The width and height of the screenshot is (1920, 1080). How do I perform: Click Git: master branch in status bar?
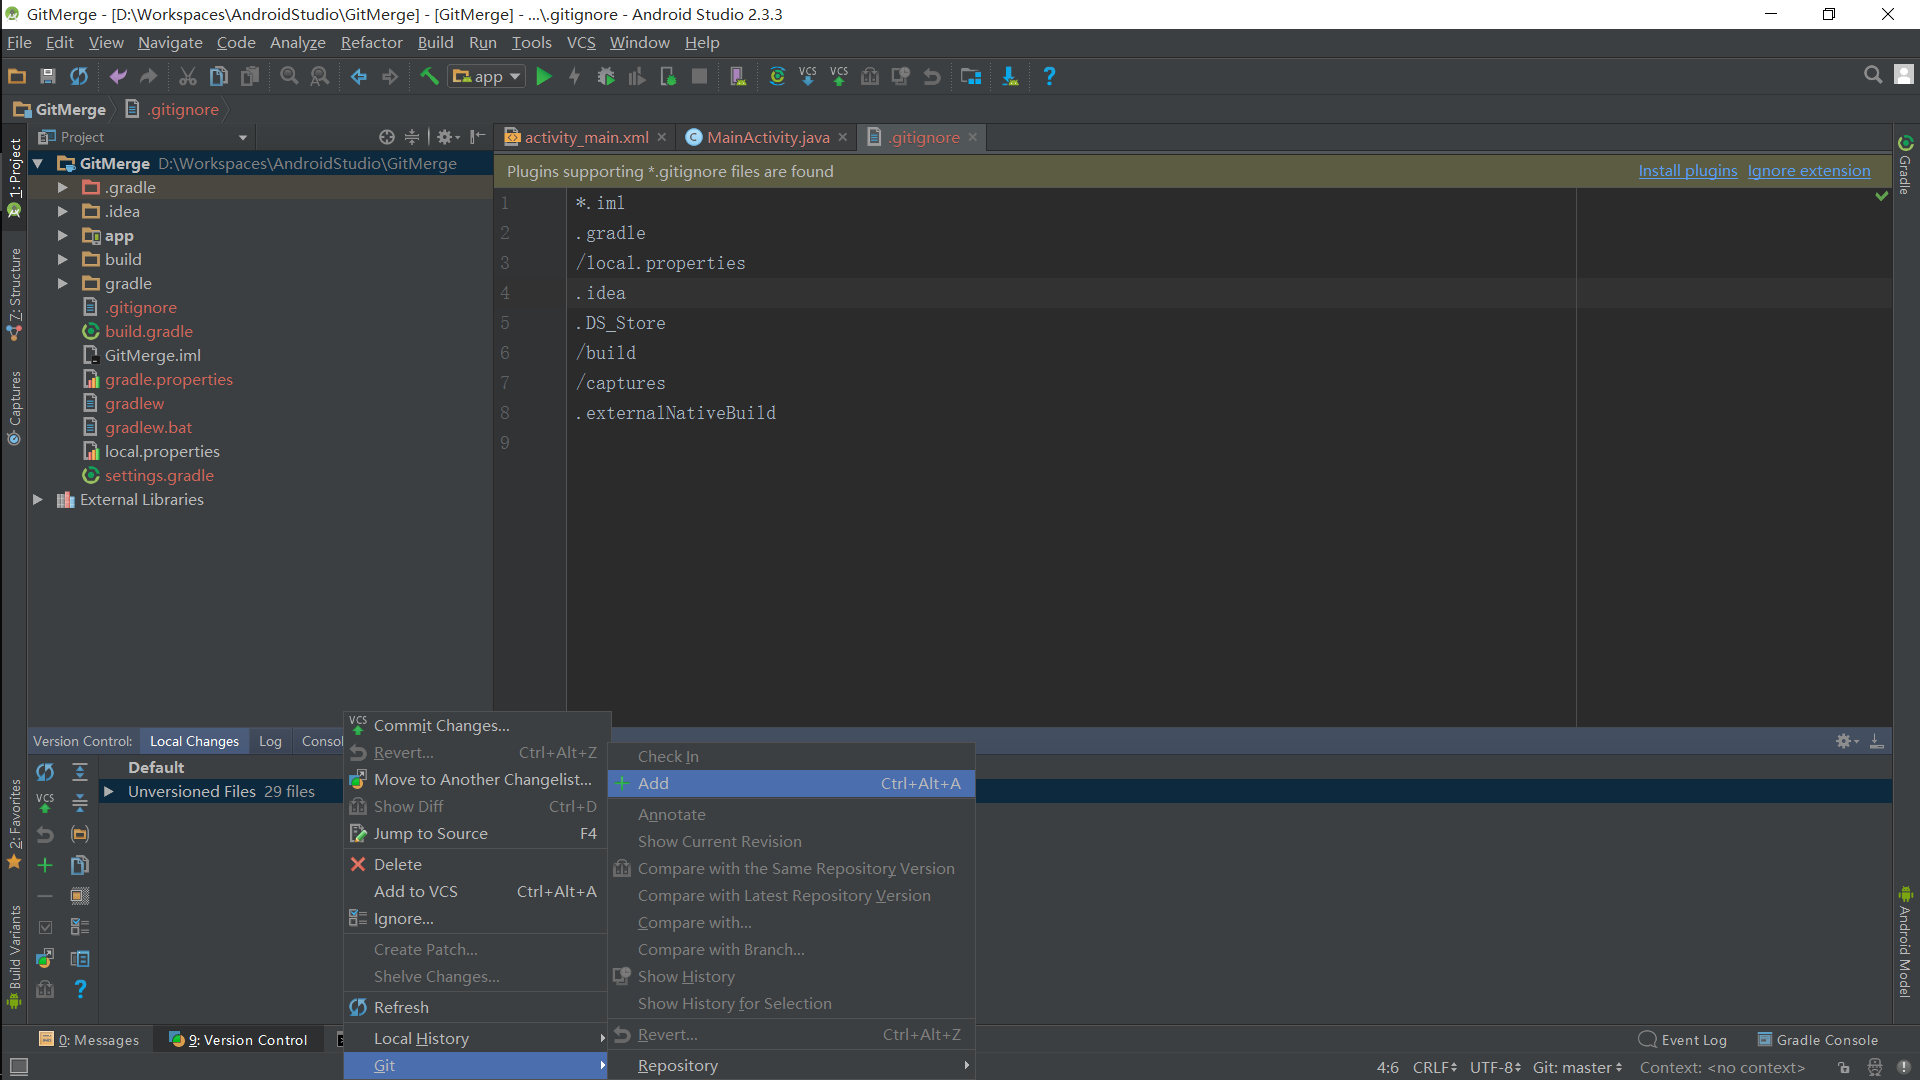pyautogui.click(x=1577, y=1068)
